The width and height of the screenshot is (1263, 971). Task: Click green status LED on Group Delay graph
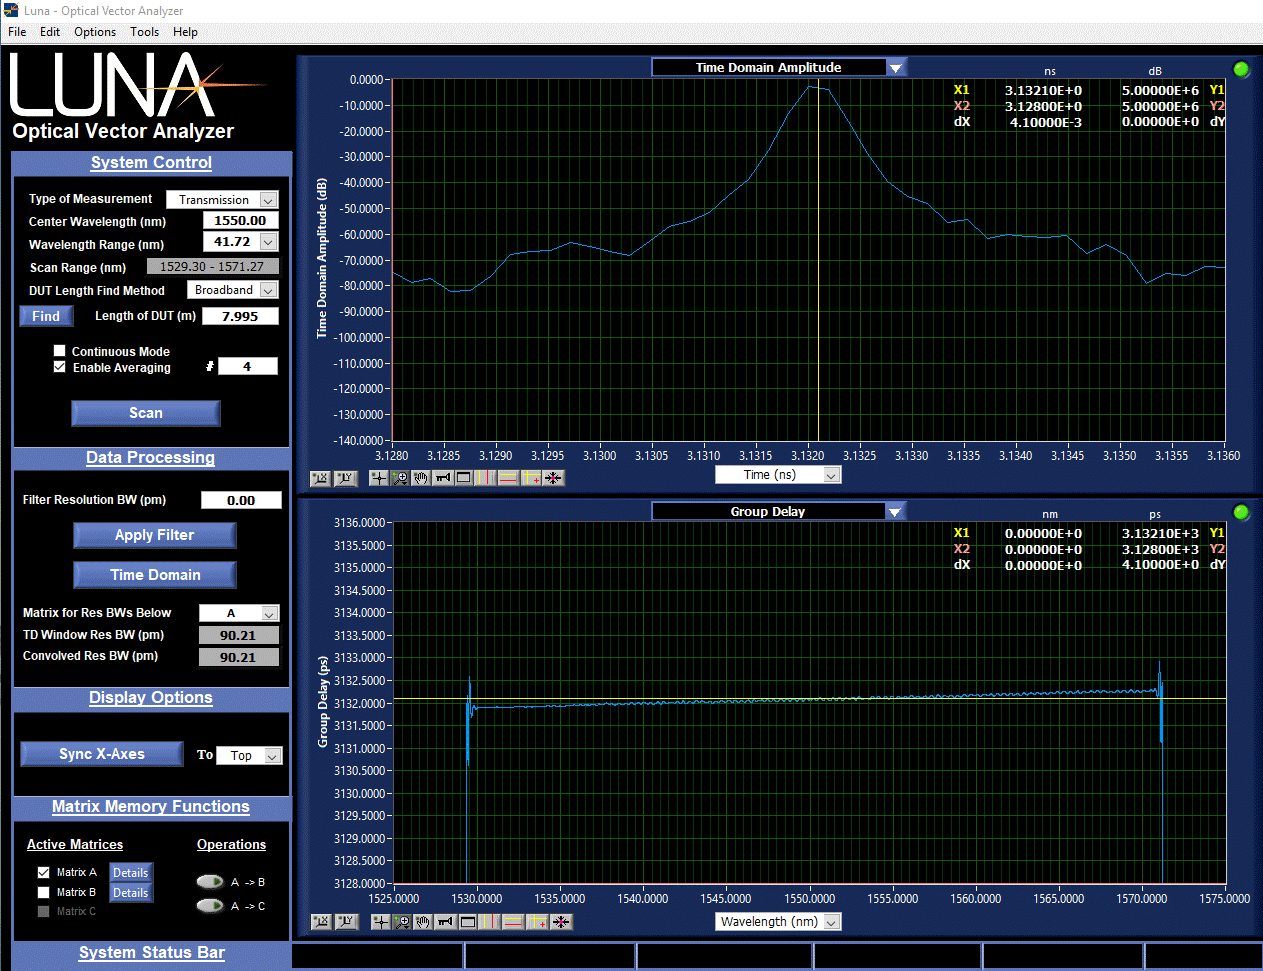click(1241, 512)
